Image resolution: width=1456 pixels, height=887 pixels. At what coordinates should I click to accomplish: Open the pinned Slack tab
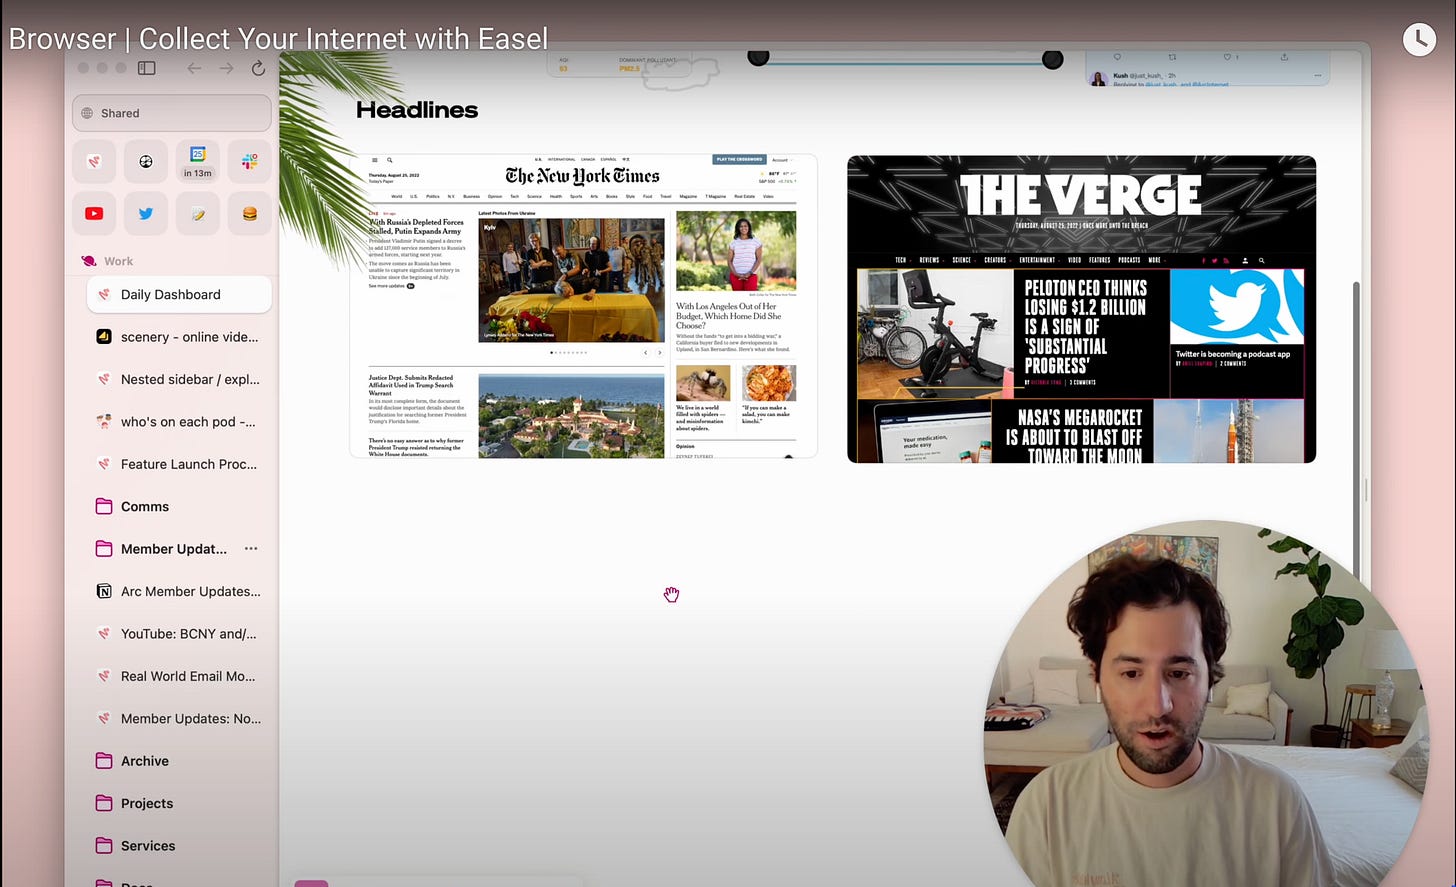[250, 161]
